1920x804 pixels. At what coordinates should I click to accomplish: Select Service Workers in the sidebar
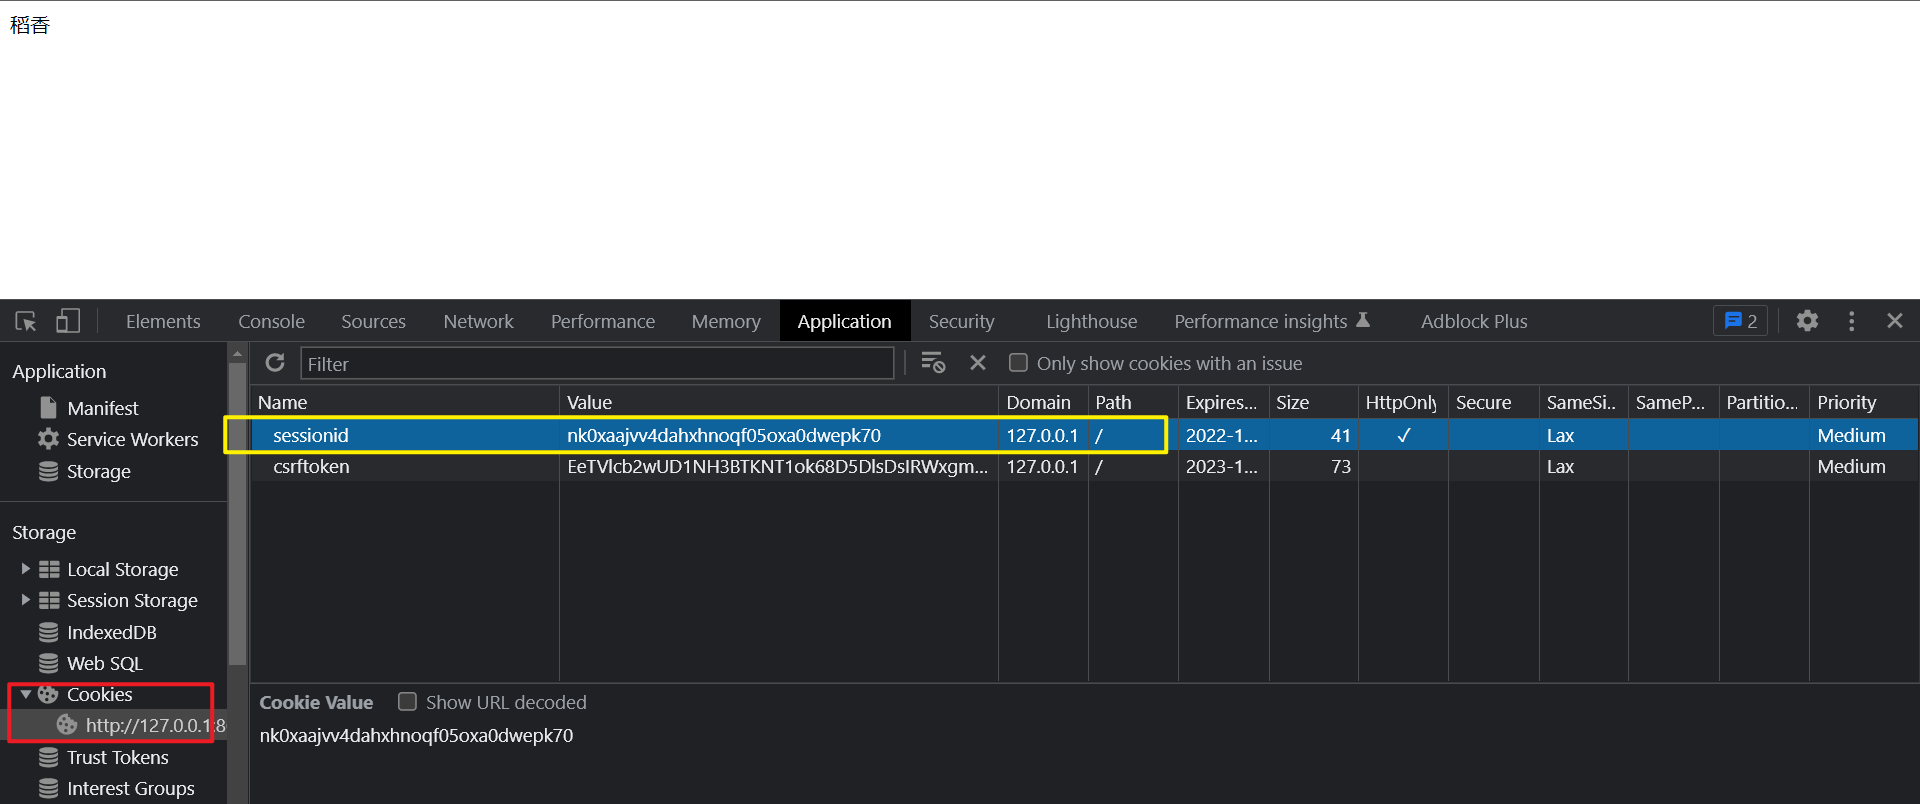point(133,439)
